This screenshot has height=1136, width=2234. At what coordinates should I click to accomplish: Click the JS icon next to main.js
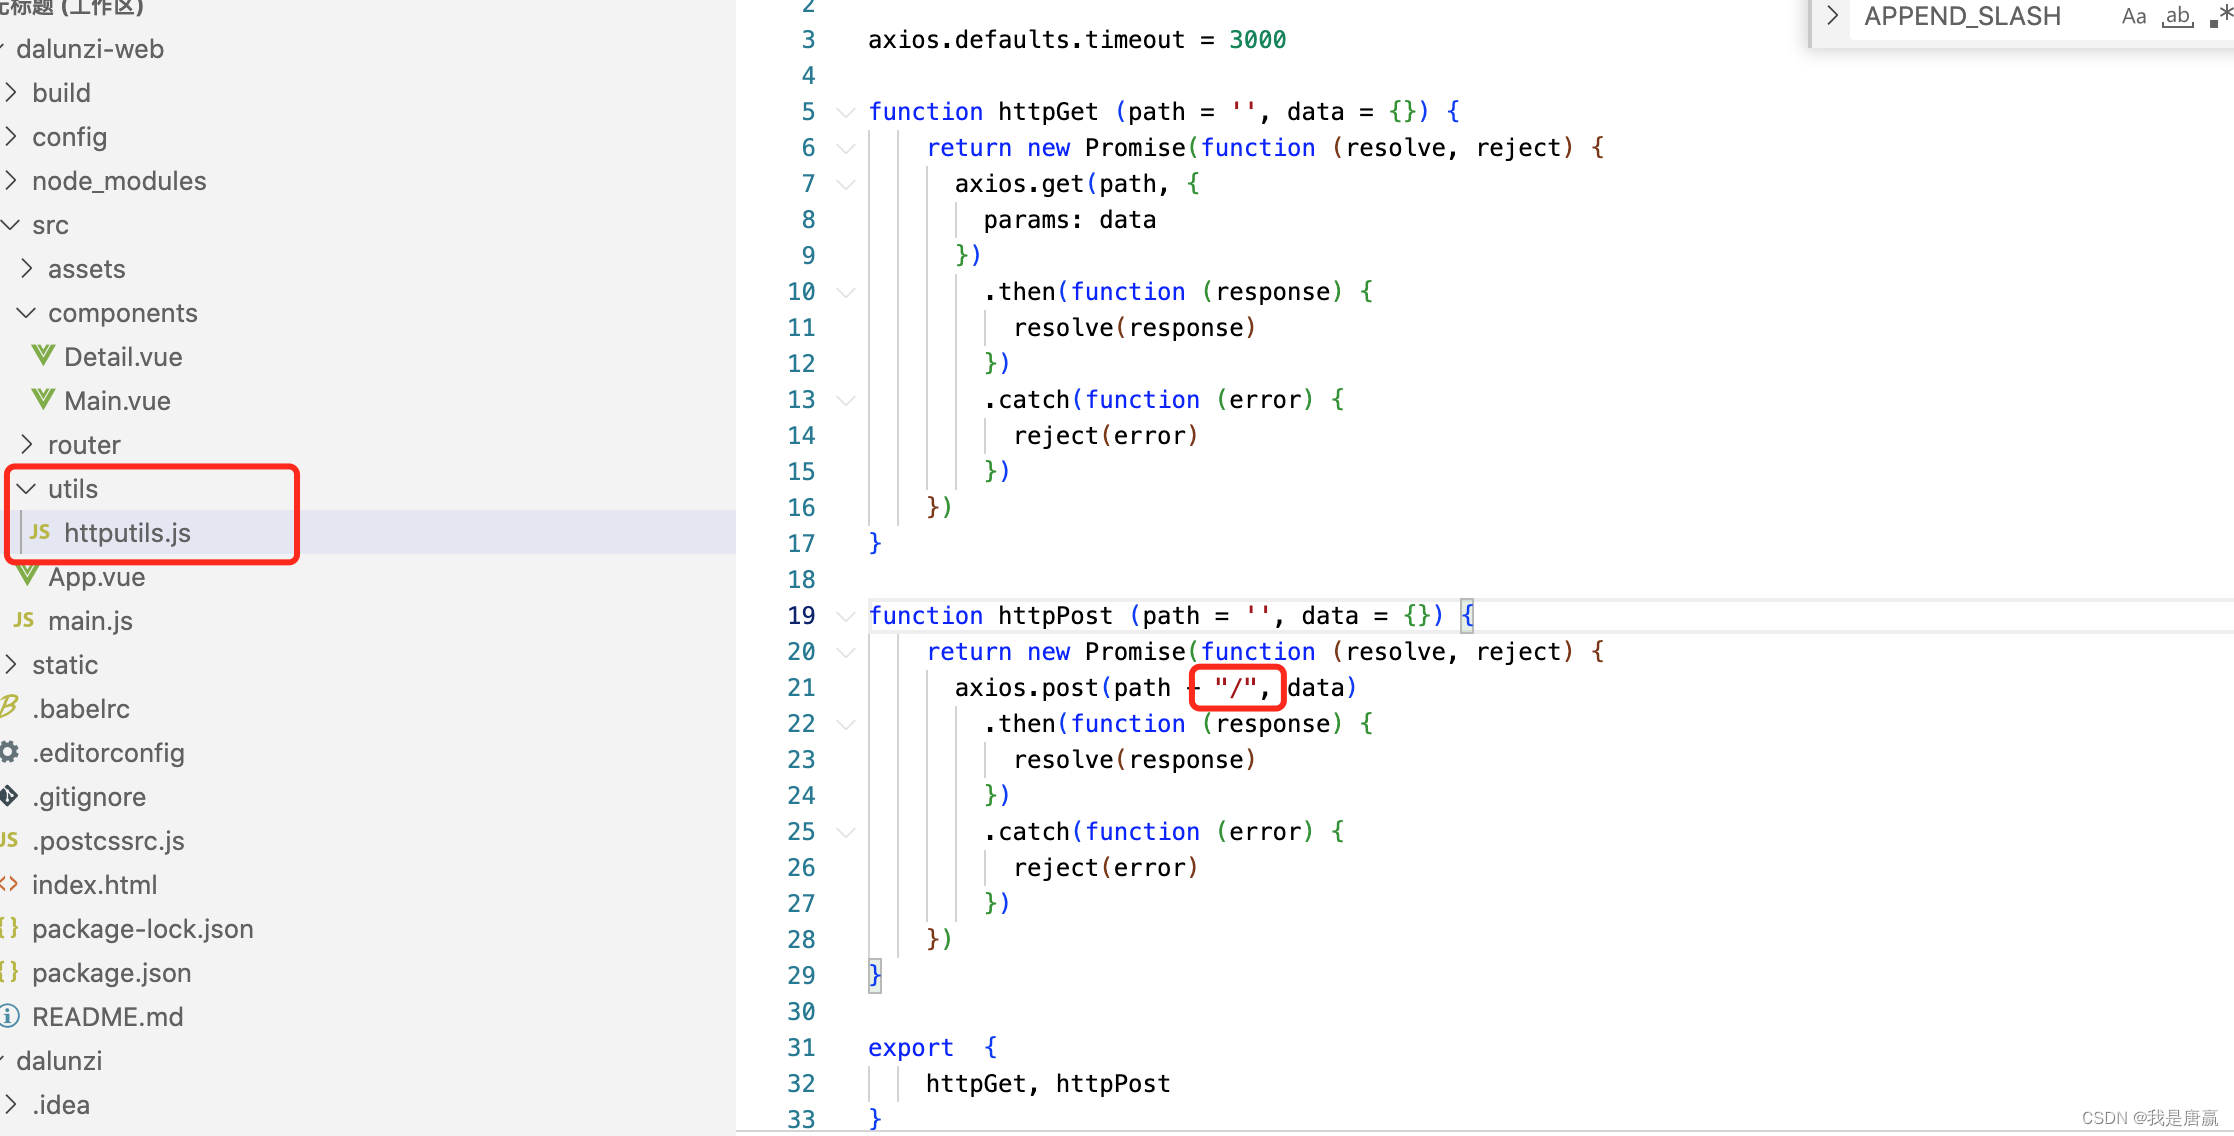click(x=24, y=620)
